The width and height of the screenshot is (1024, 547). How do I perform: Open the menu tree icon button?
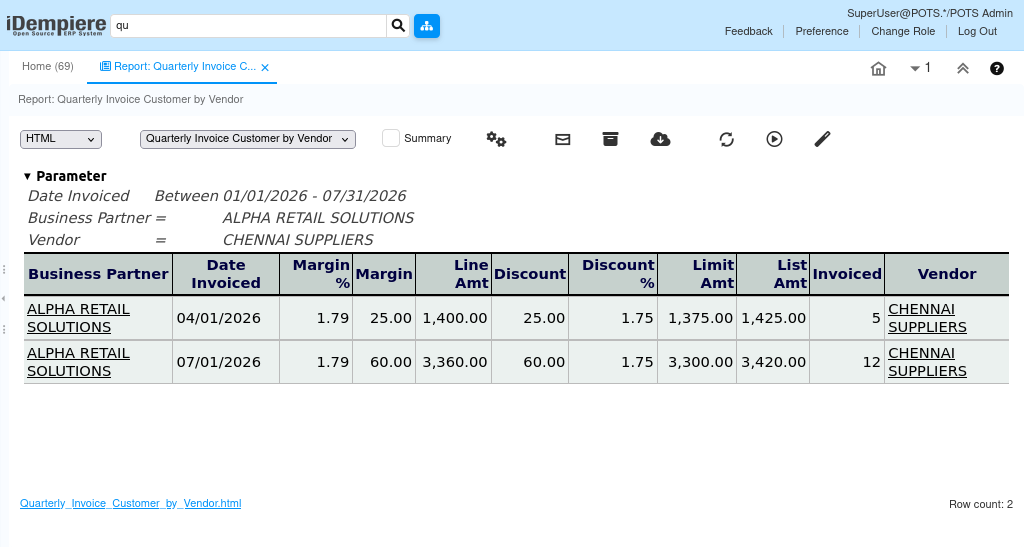427,26
